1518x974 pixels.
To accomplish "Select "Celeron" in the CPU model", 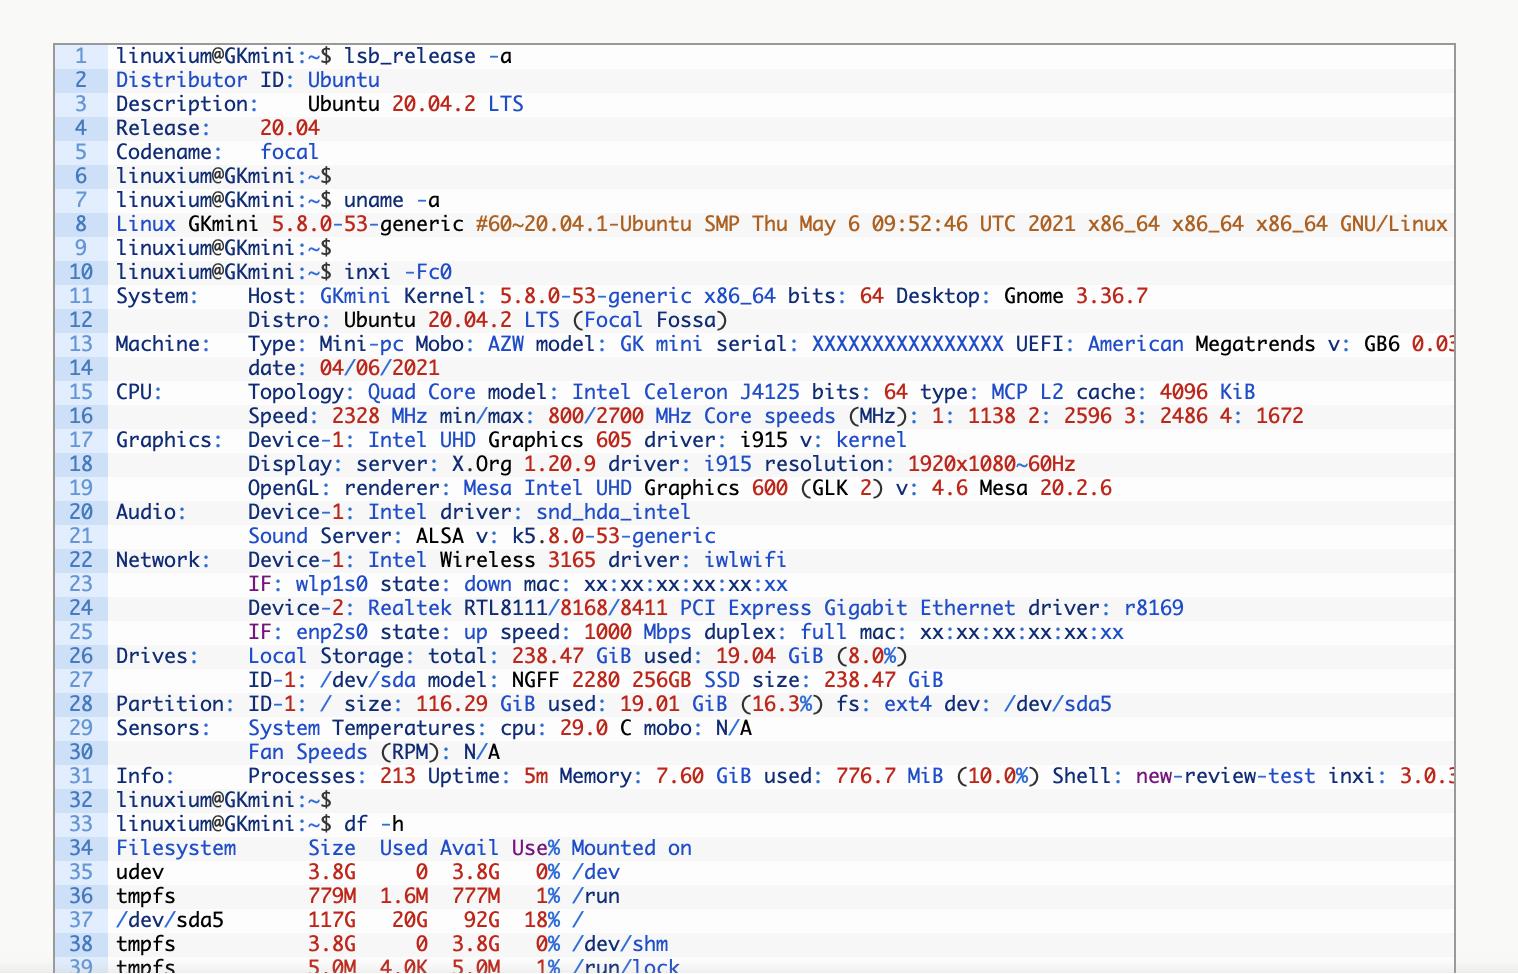I will pos(685,392).
